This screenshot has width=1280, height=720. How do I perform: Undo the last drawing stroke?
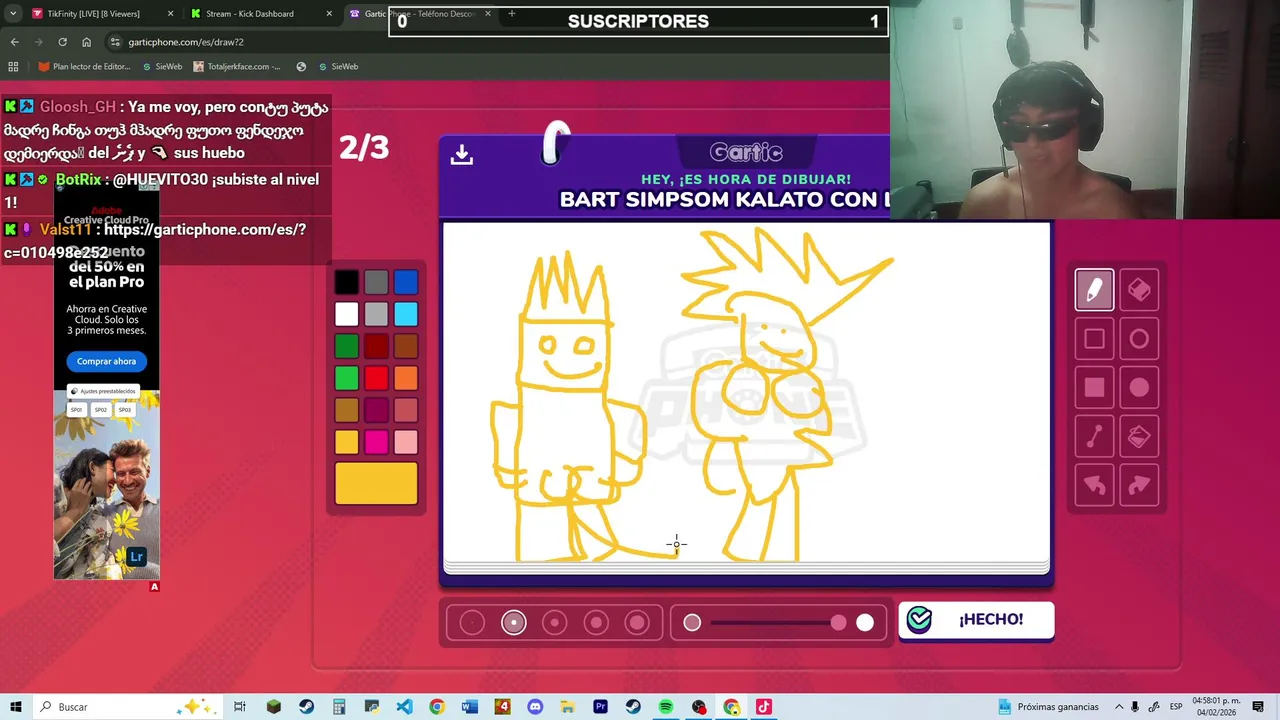pyautogui.click(x=1094, y=486)
